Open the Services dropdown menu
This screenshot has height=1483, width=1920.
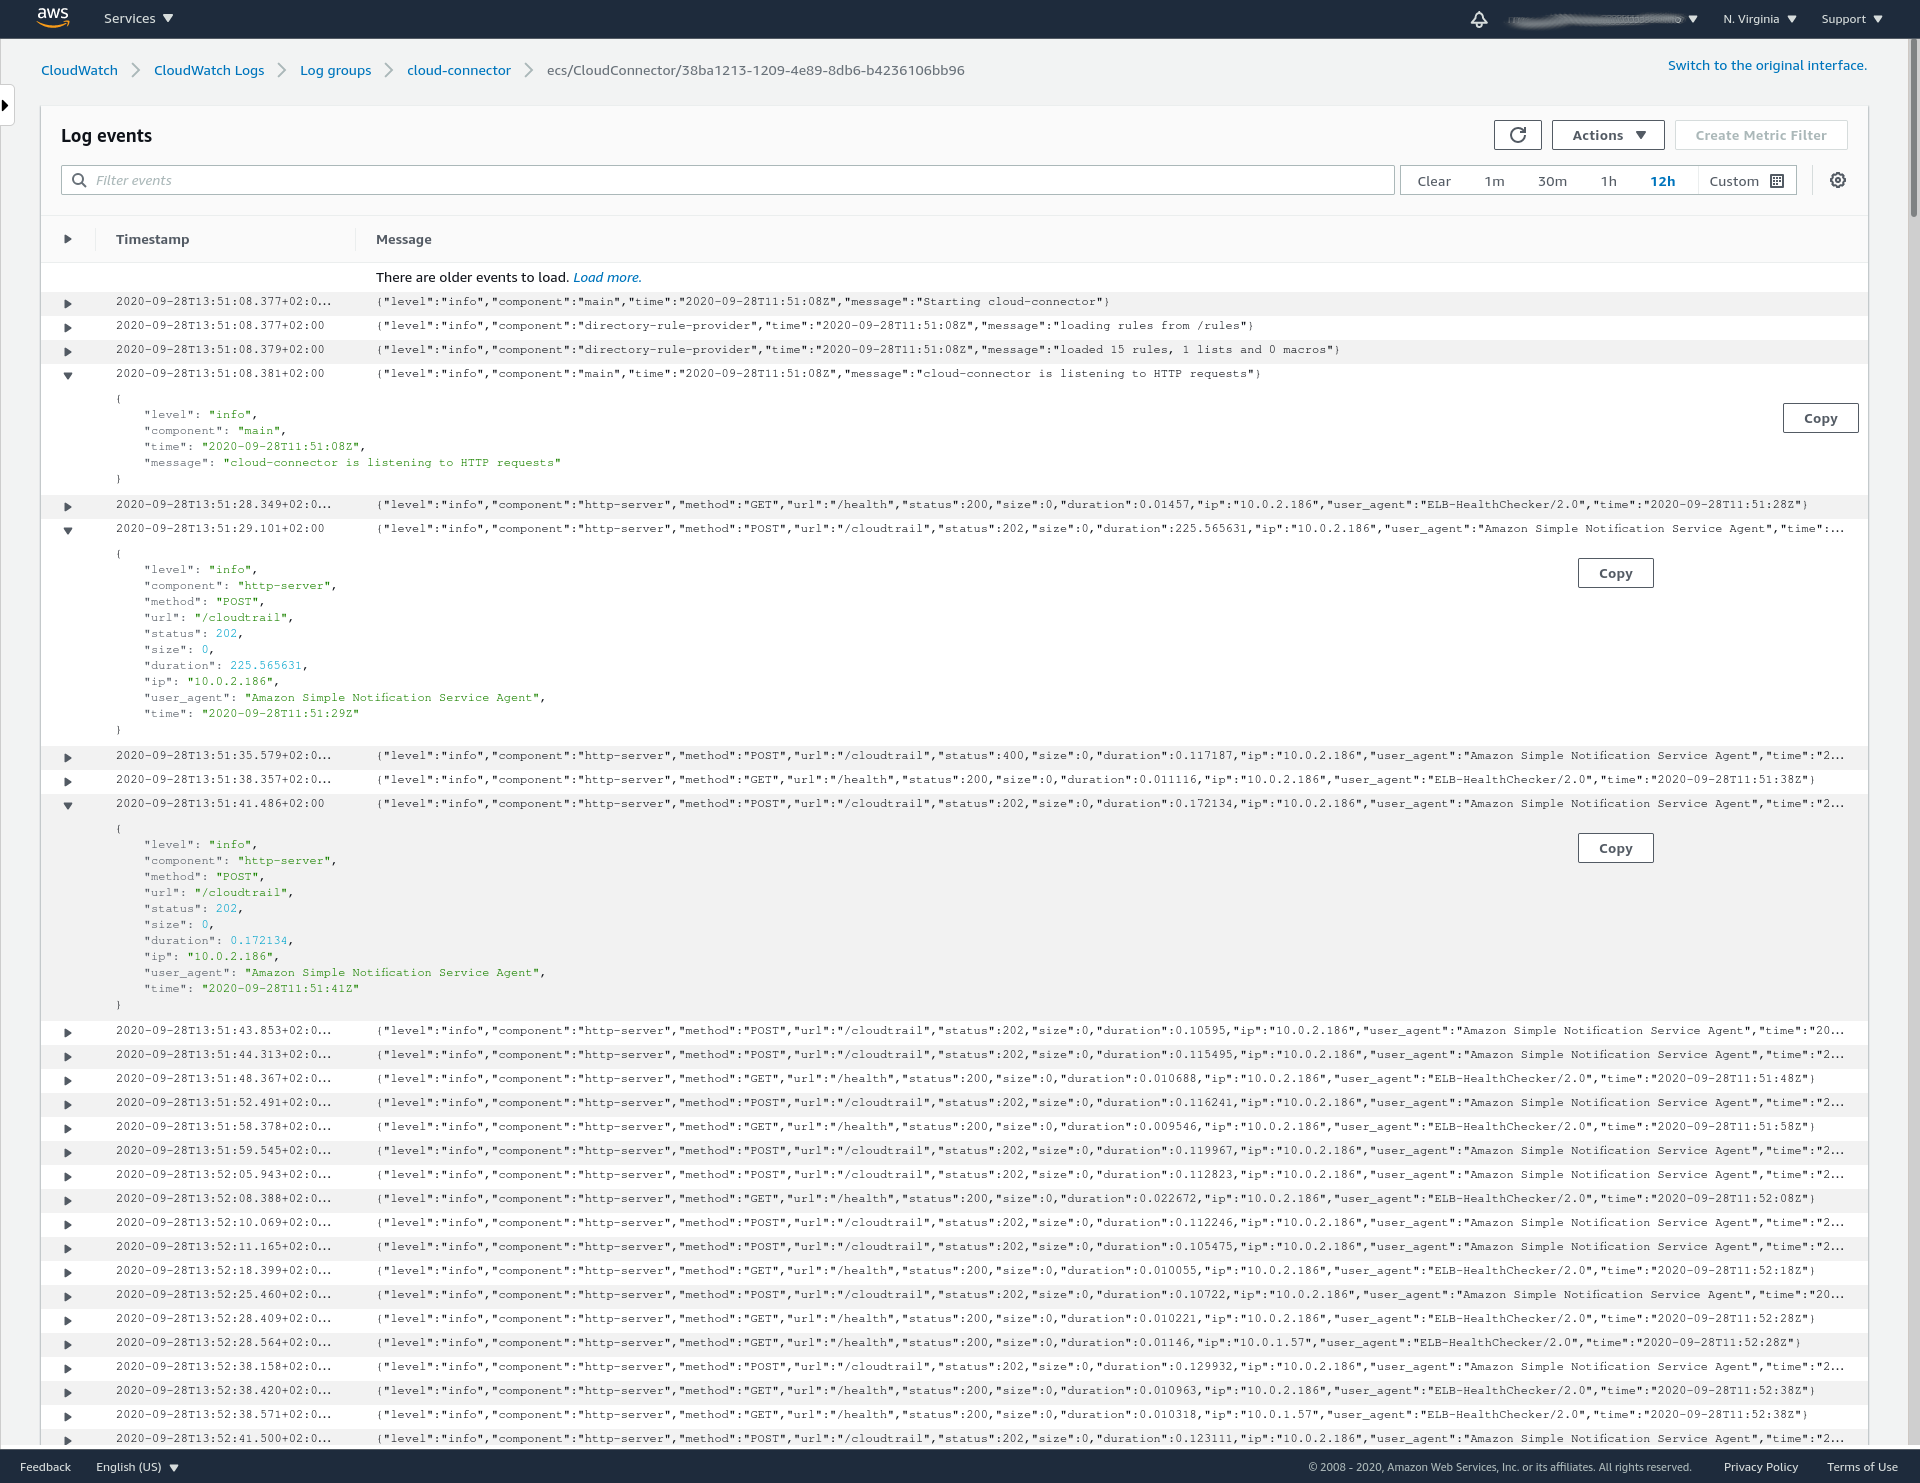(x=139, y=18)
